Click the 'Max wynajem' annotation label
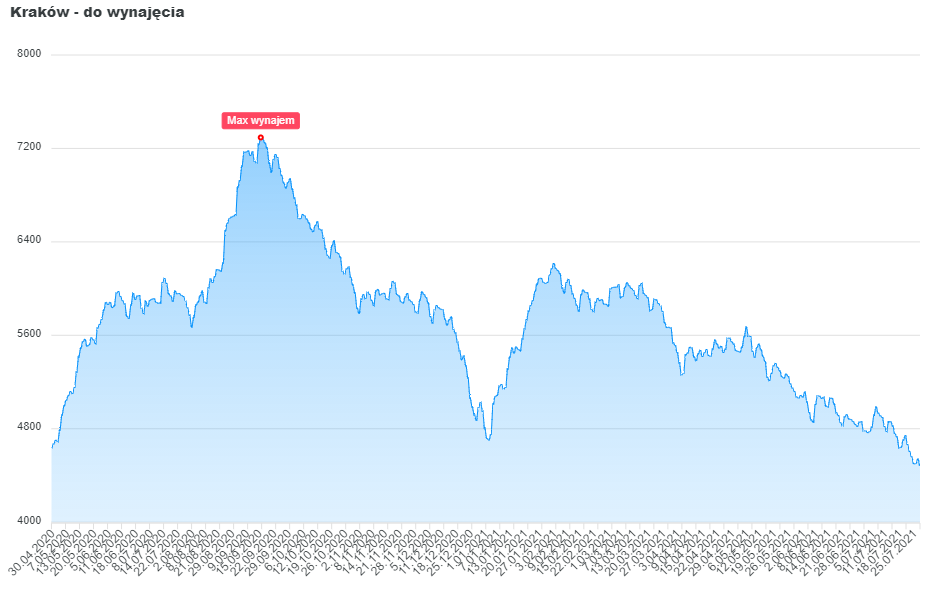 [260, 121]
